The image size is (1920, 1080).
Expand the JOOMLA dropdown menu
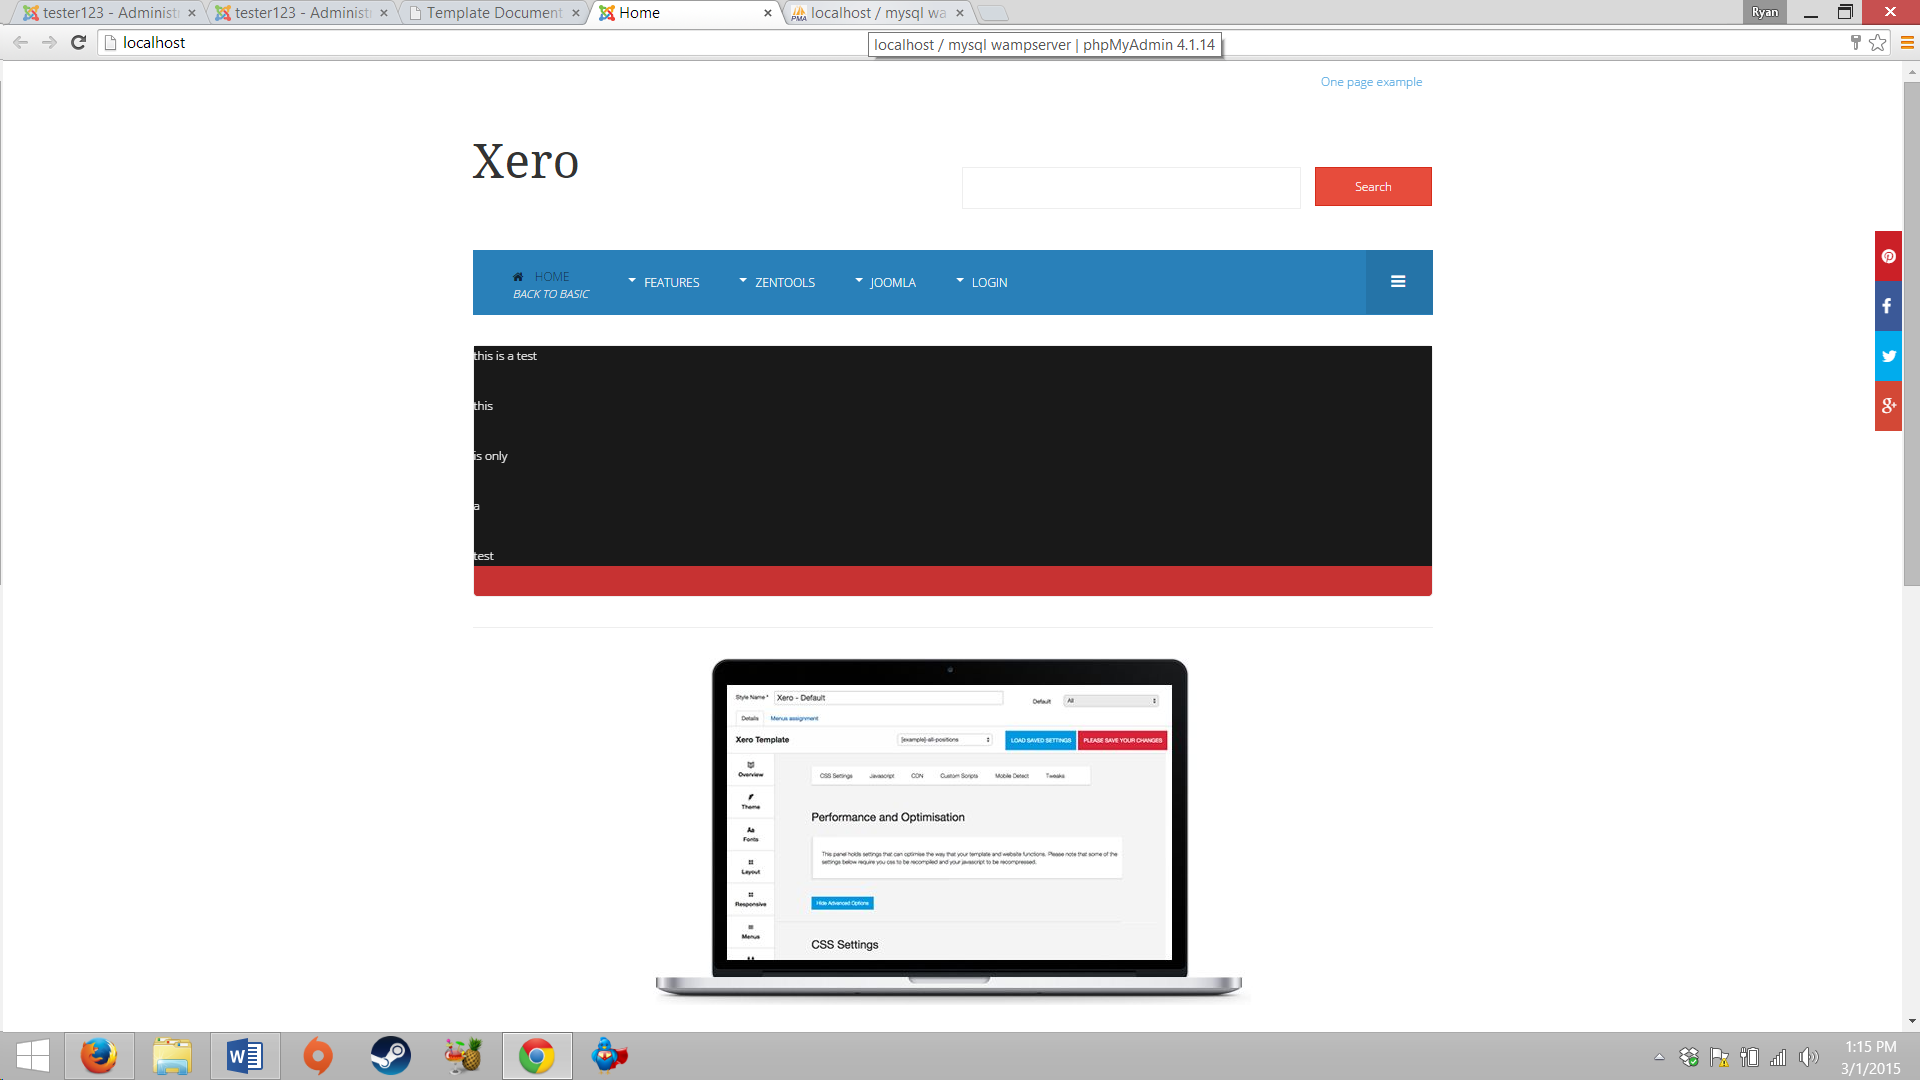point(886,282)
